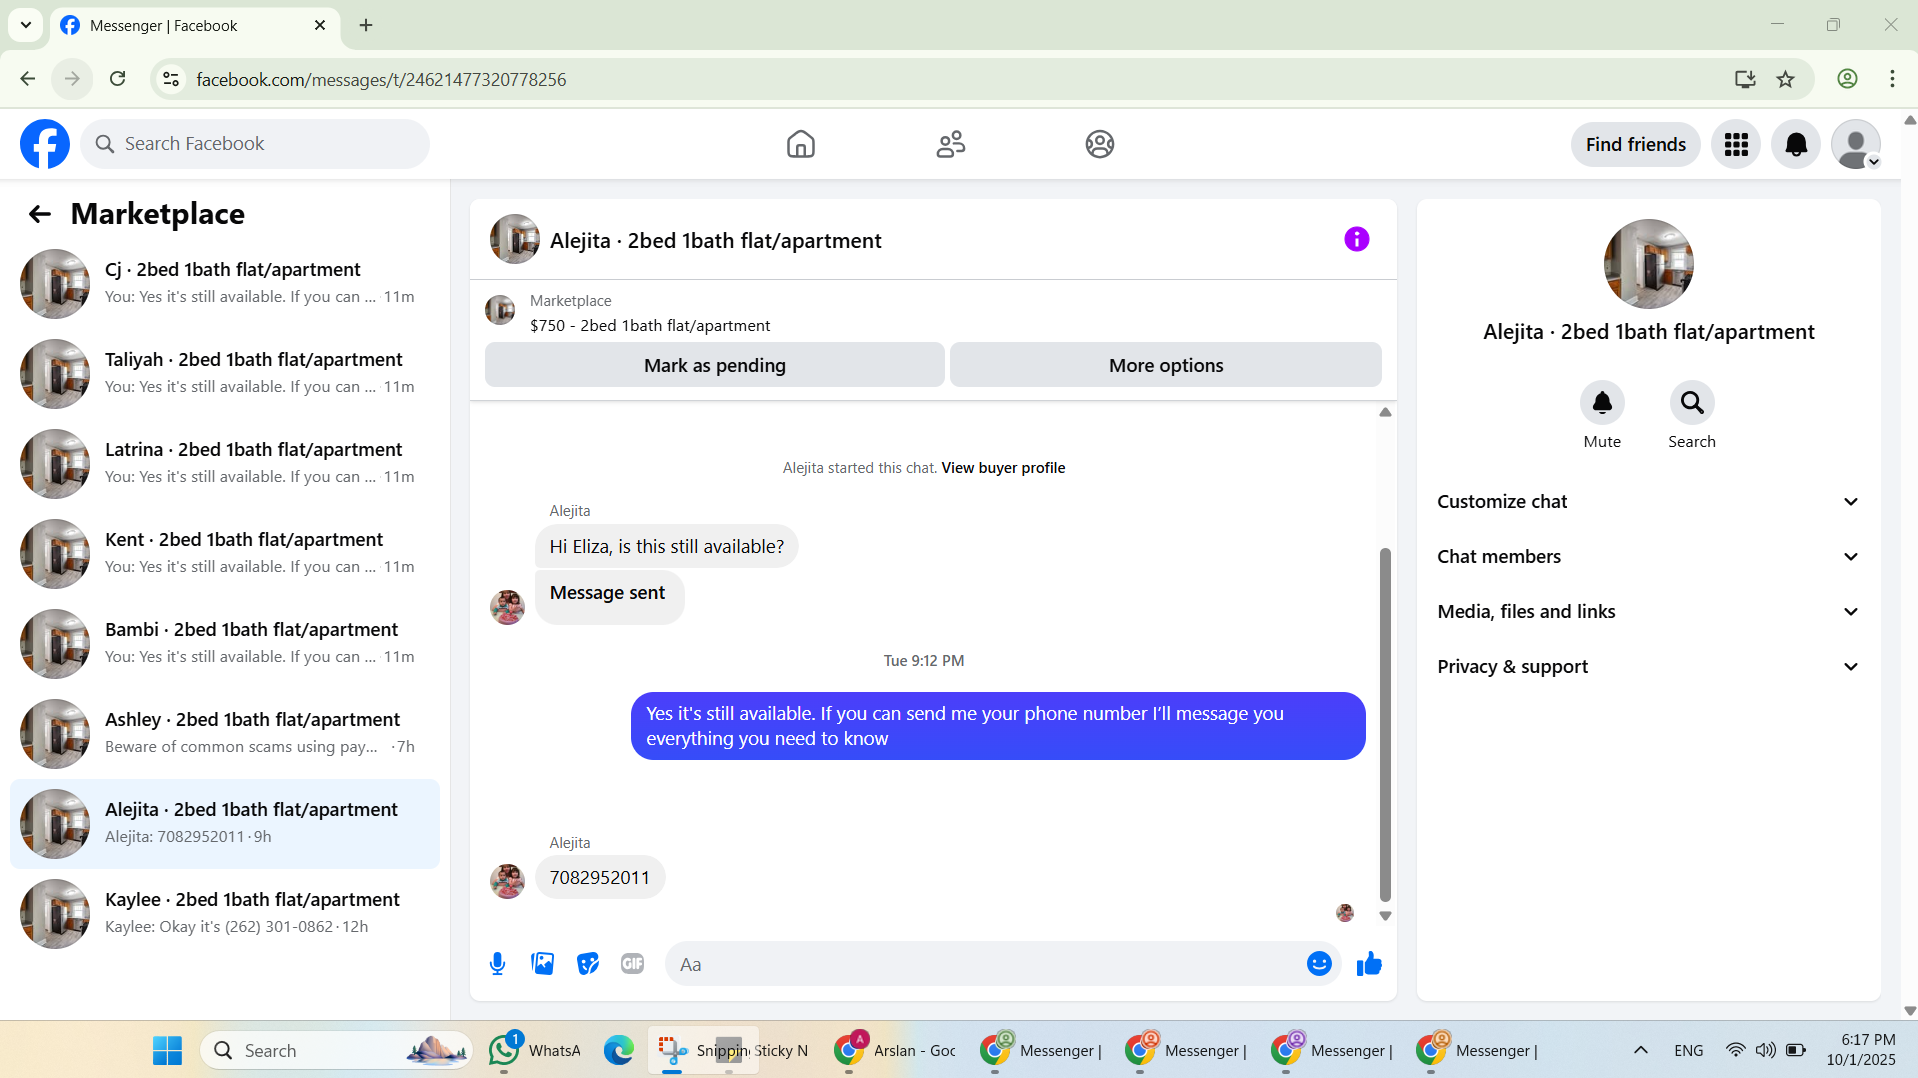
Task: Open WhatsApp from the taskbar
Action: click(535, 1050)
